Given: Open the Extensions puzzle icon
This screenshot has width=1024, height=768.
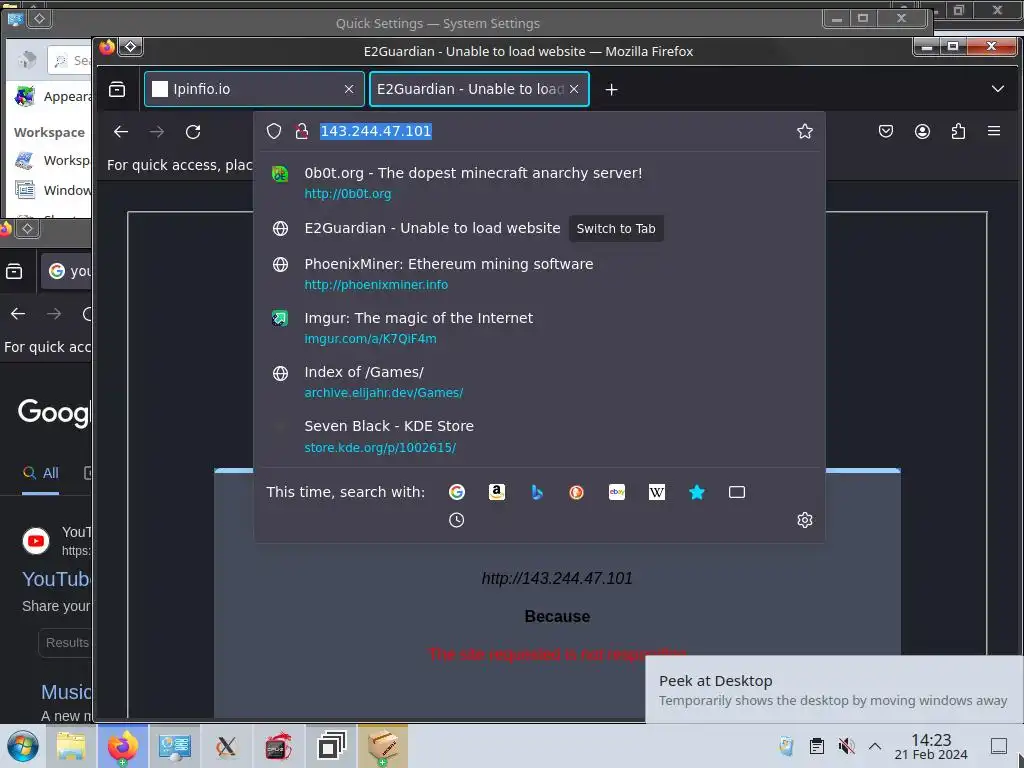Looking at the screenshot, I should (x=958, y=131).
